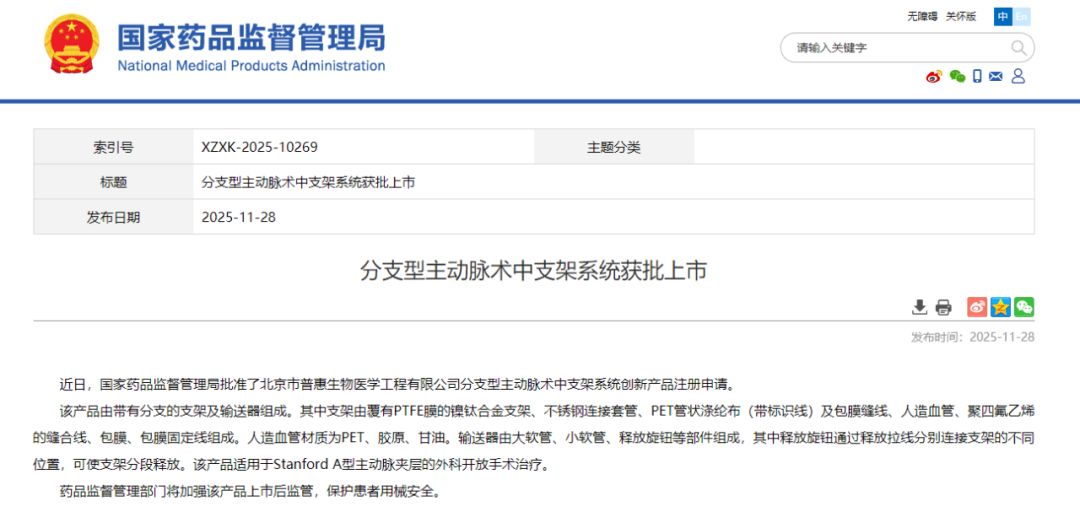Click National Medical Products Administration text
The height and width of the screenshot is (512, 1080).
pyautogui.click(x=251, y=66)
